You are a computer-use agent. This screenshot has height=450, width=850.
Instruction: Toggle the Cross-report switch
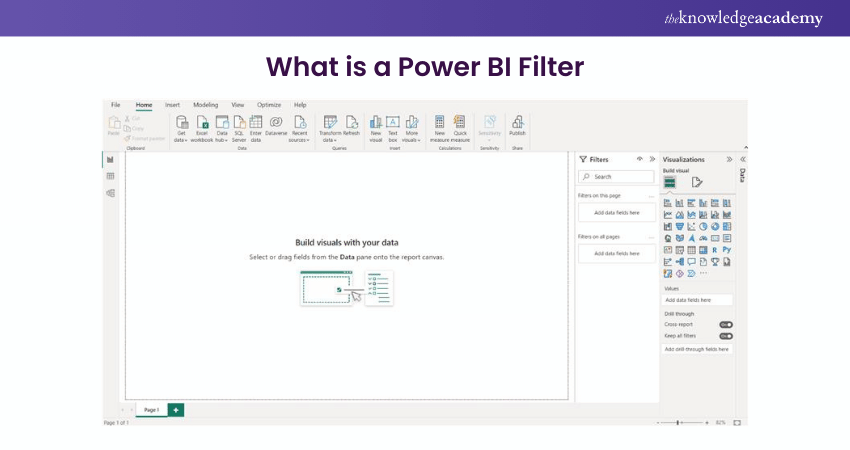[726, 324]
